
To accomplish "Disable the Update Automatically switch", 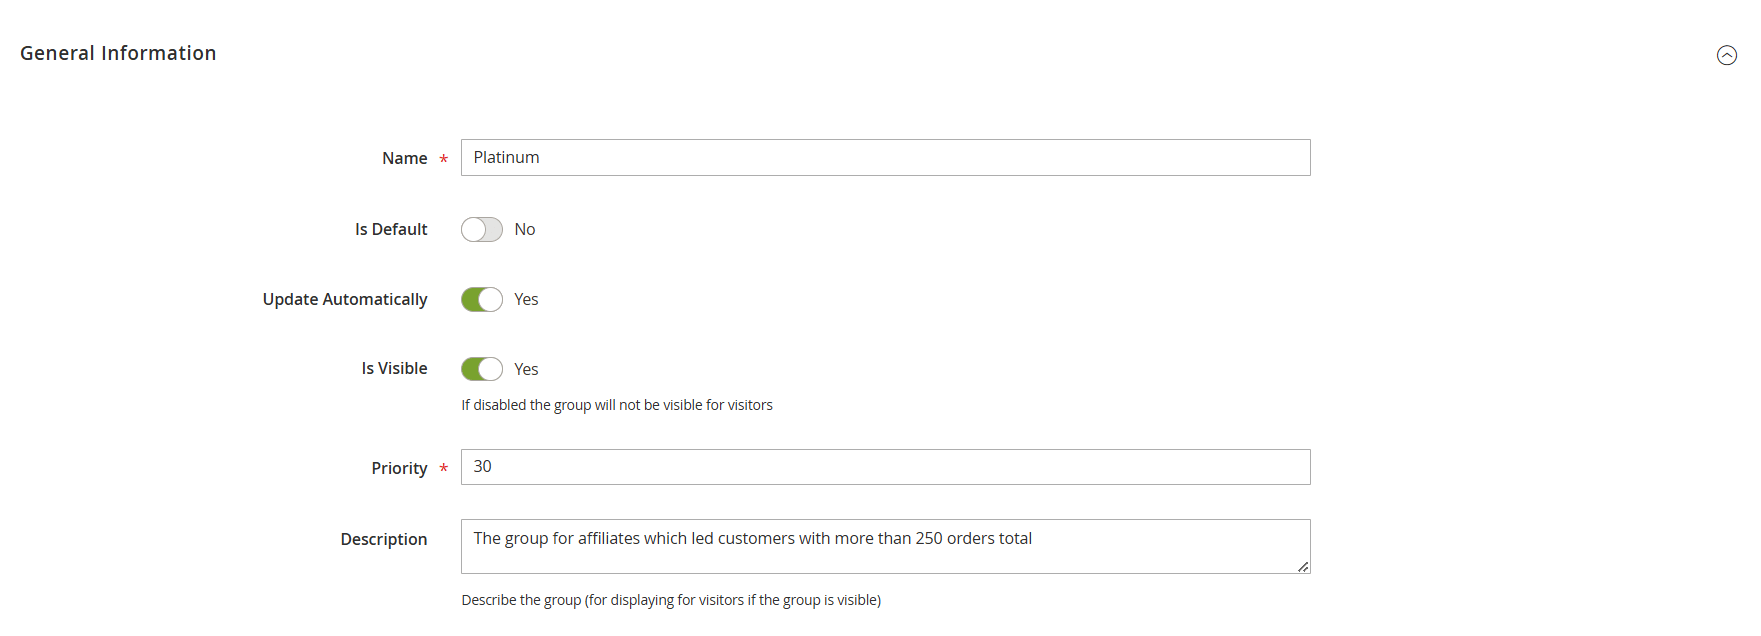I will click(x=481, y=299).
